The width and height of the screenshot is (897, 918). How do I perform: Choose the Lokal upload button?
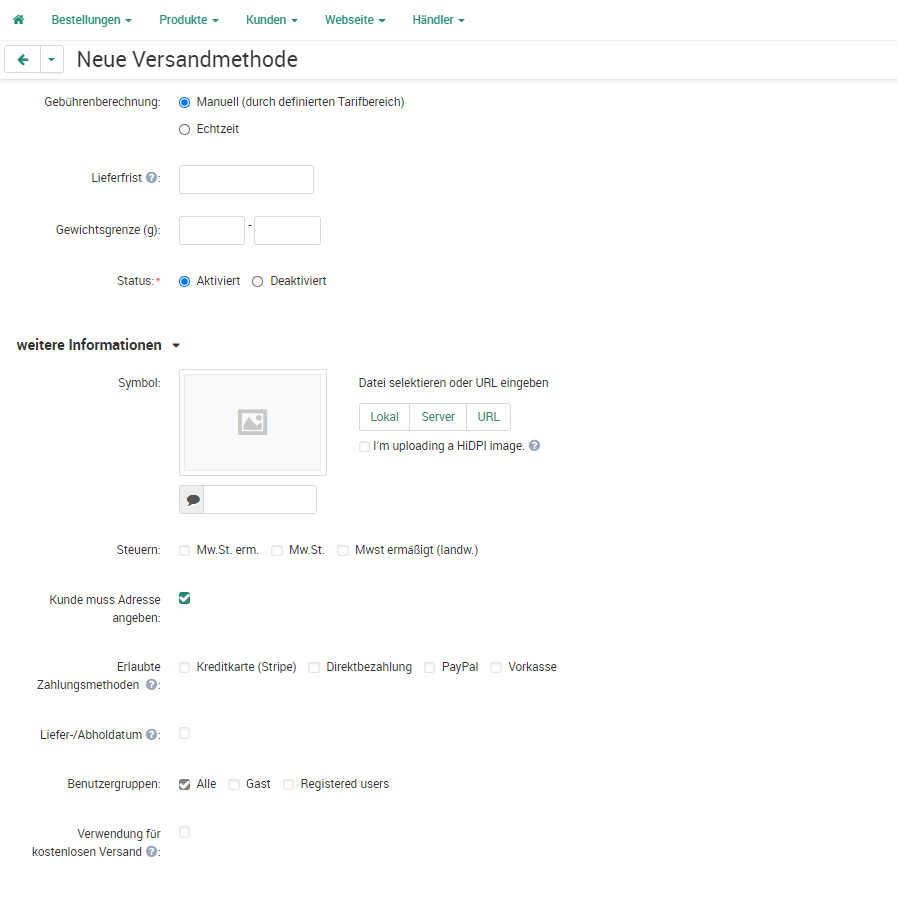pyautogui.click(x=384, y=417)
